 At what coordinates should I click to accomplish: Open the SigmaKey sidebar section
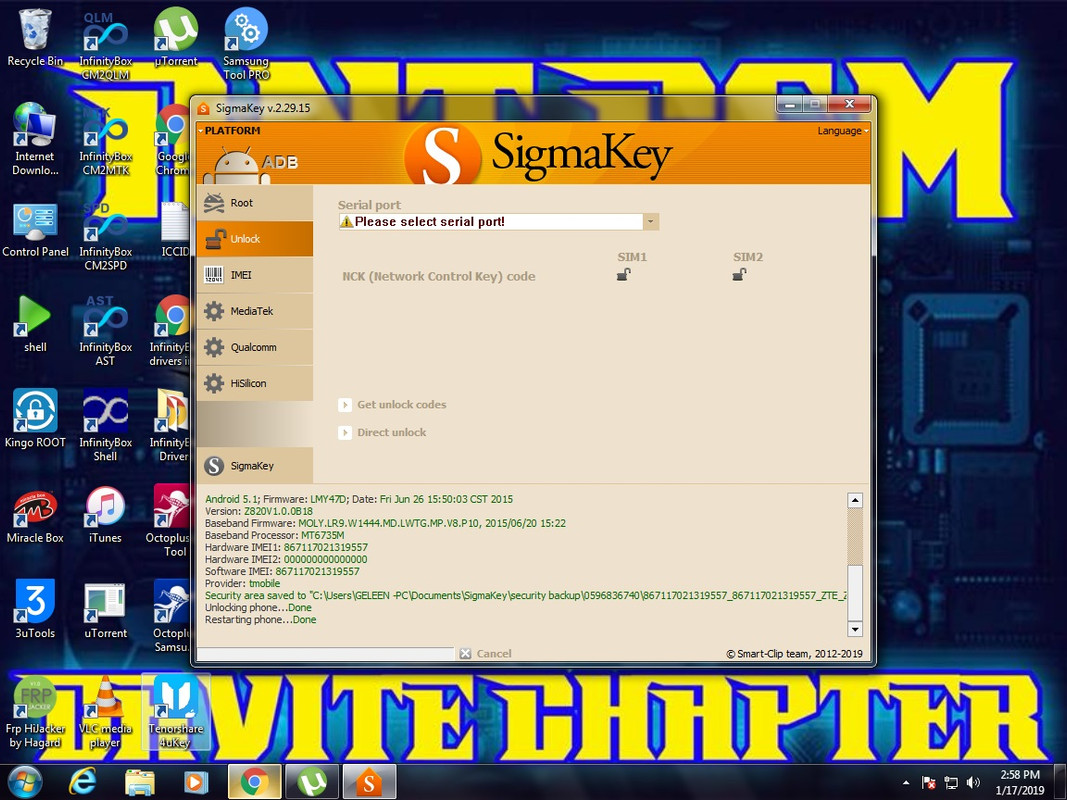coord(255,465)
